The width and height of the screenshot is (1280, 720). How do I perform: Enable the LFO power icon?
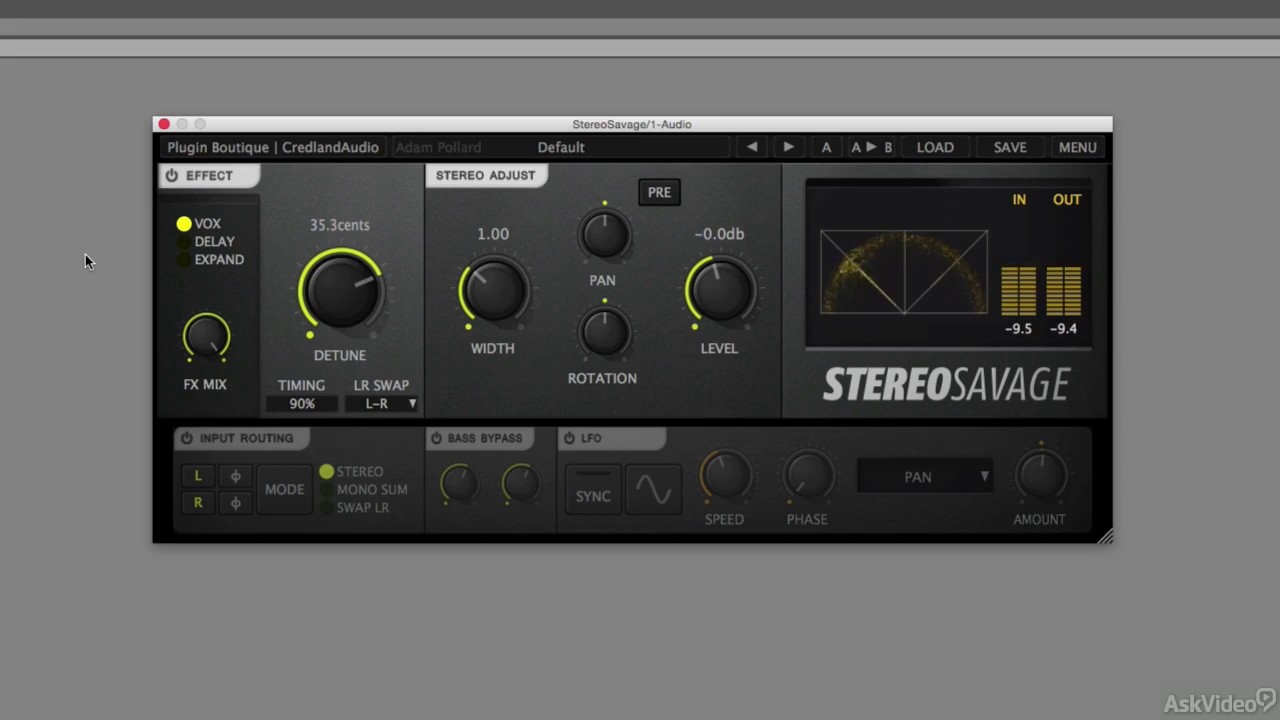569,438
